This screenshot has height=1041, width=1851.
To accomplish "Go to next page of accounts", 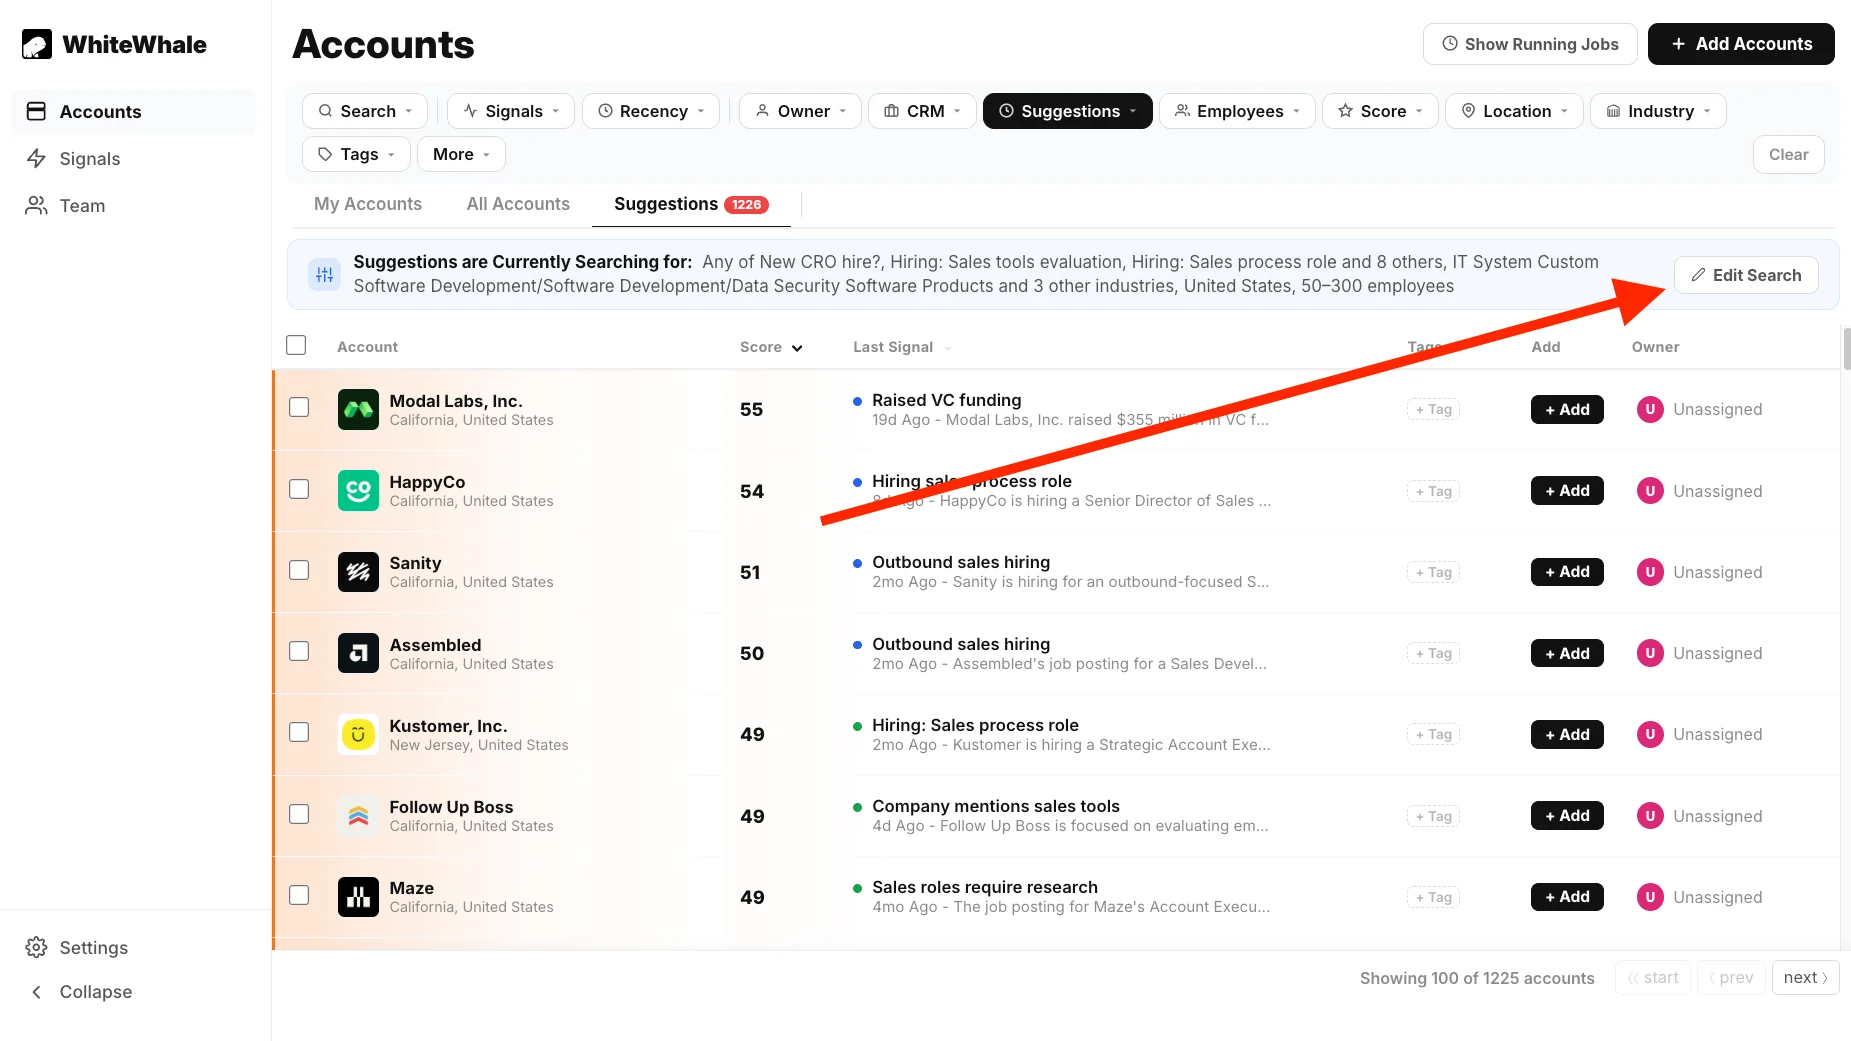I will click(x=1805, y=977).
